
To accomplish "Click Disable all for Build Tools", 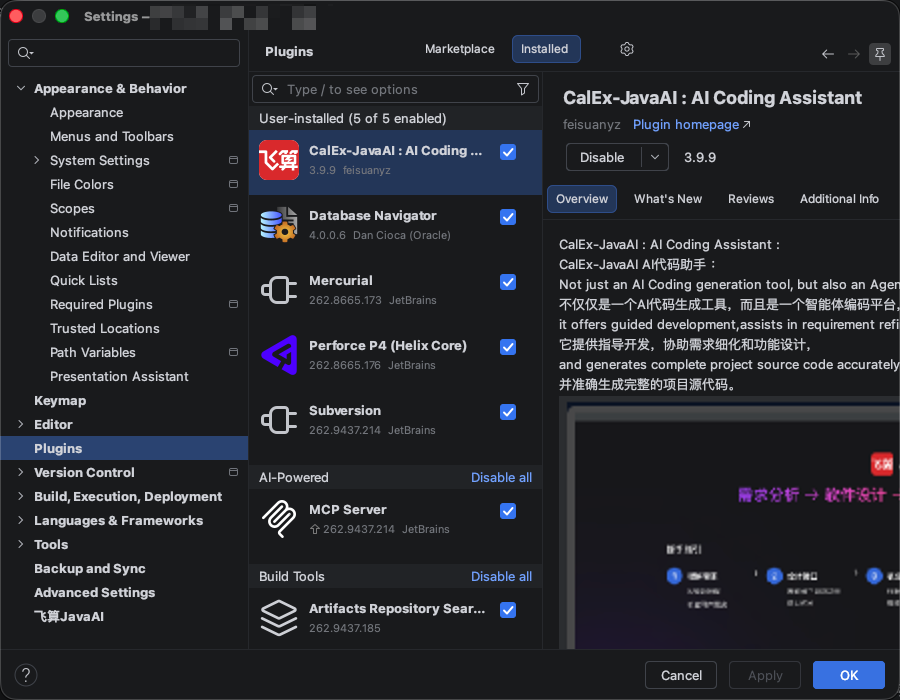I will (501, 577).
